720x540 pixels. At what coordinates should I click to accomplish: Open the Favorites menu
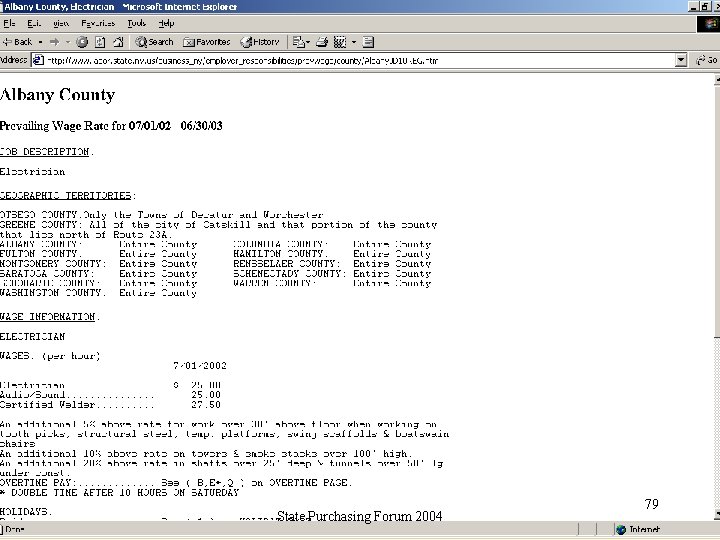pyautogui.click(x=98, y=23)
